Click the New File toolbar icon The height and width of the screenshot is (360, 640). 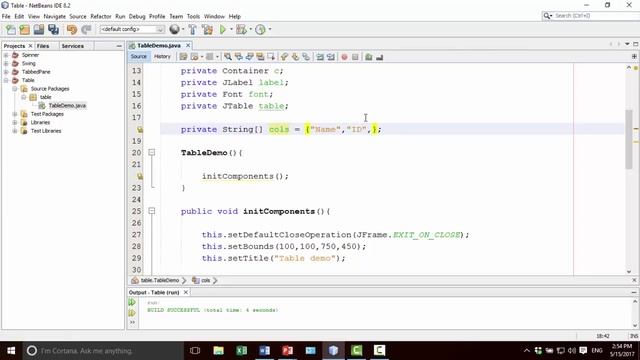[x=10, y=29]
